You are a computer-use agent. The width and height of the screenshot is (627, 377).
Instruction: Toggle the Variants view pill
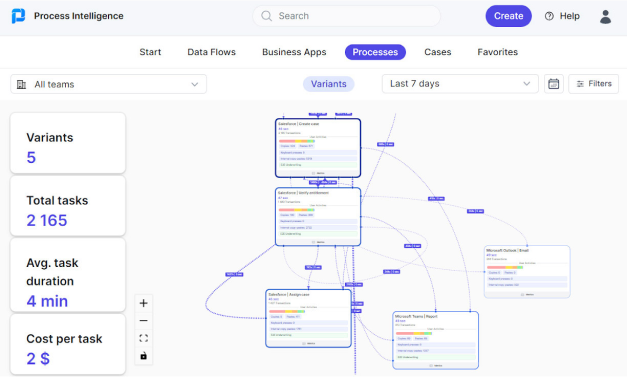tap(329, 84)
